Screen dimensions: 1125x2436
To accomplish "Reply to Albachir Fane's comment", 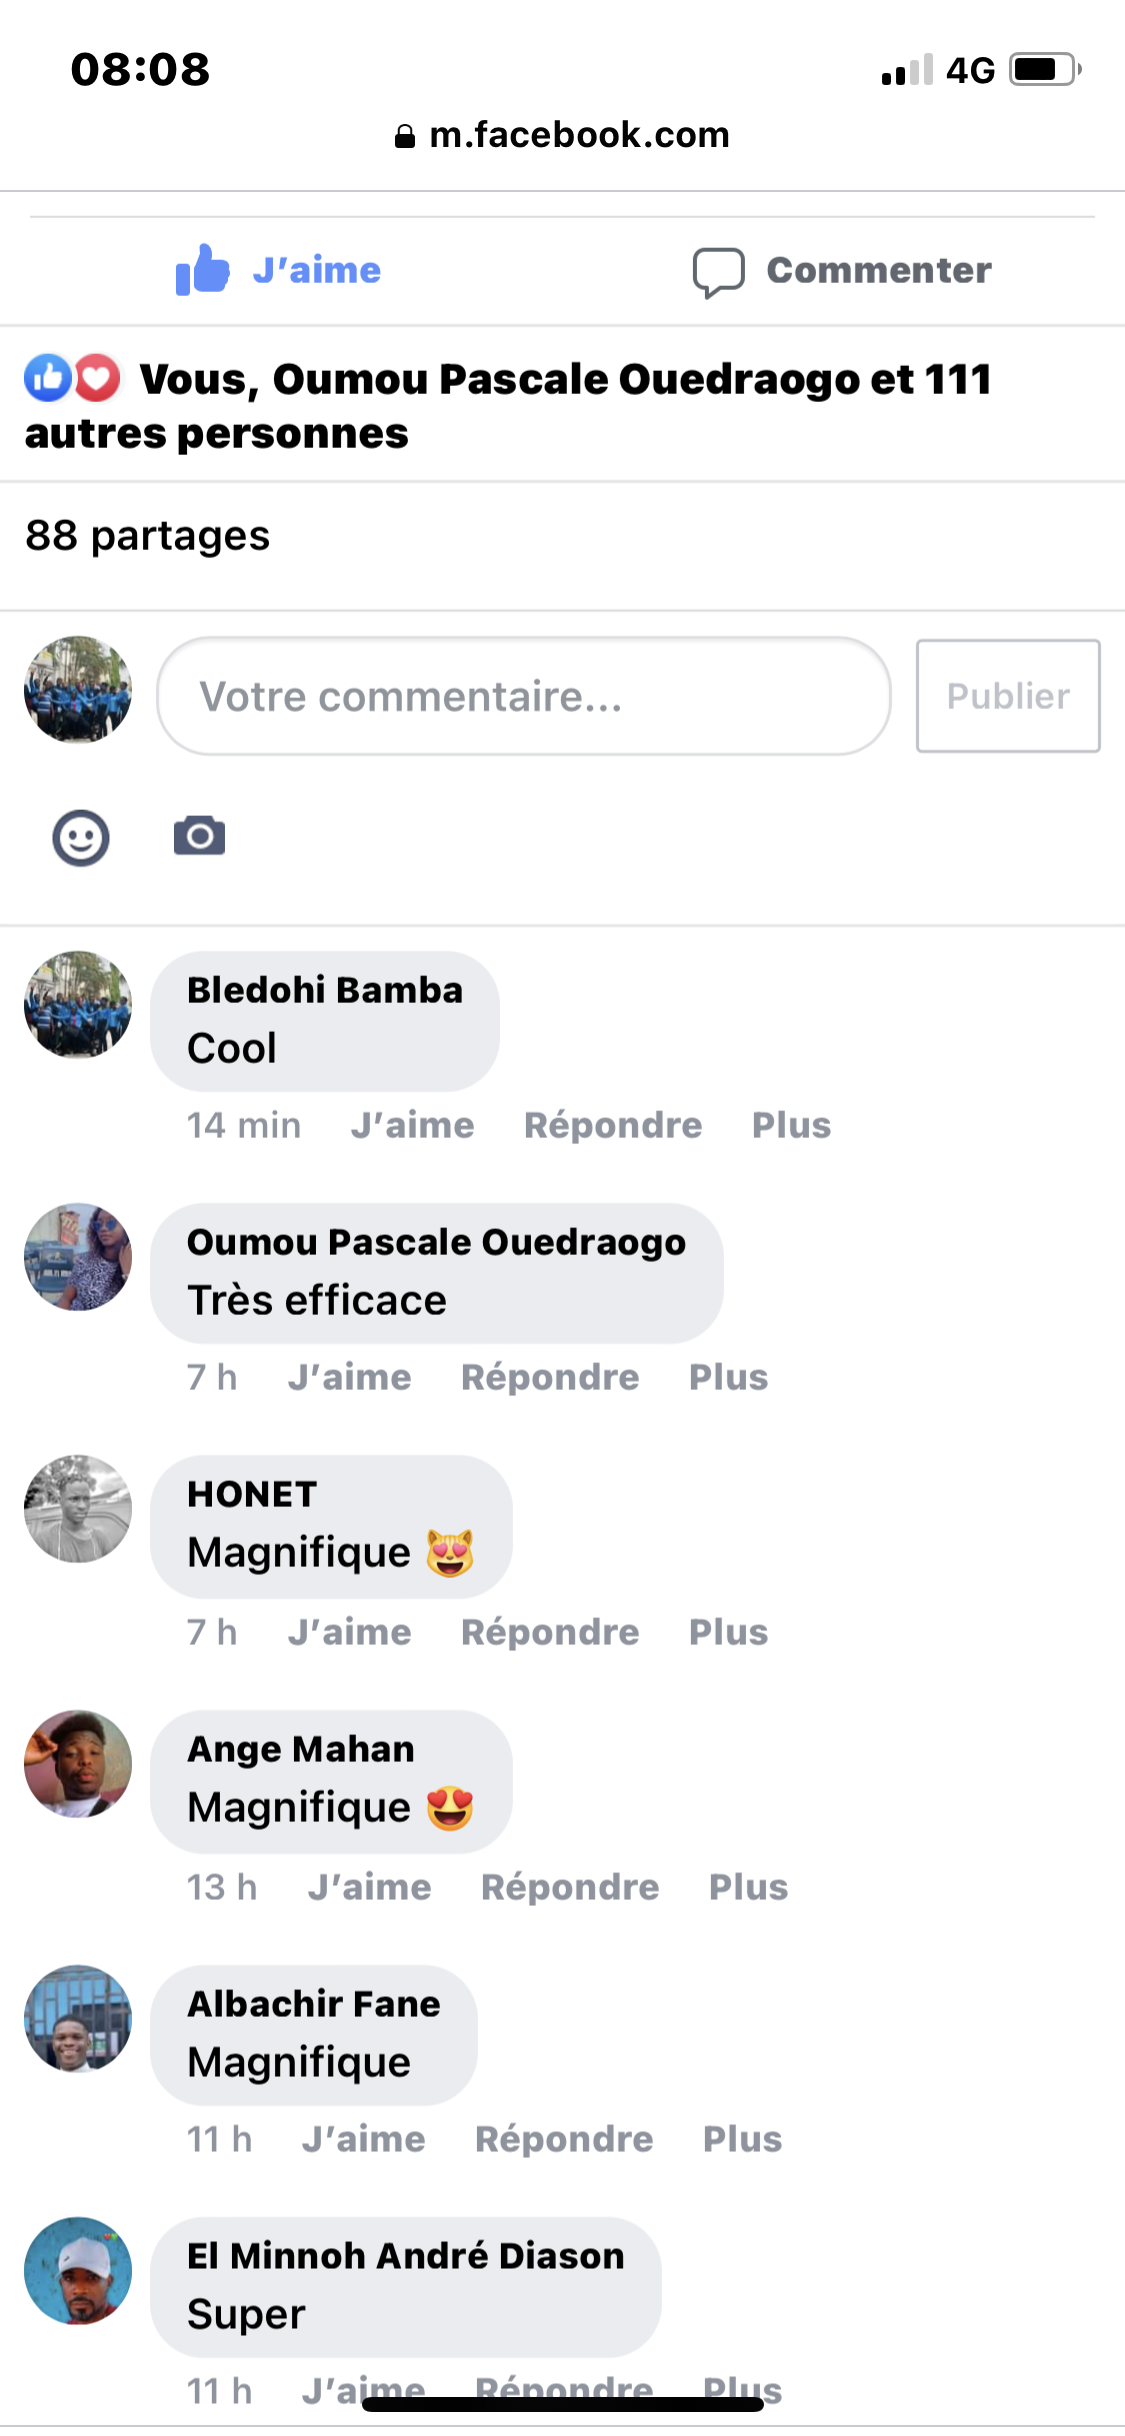I will [564, 2139].
